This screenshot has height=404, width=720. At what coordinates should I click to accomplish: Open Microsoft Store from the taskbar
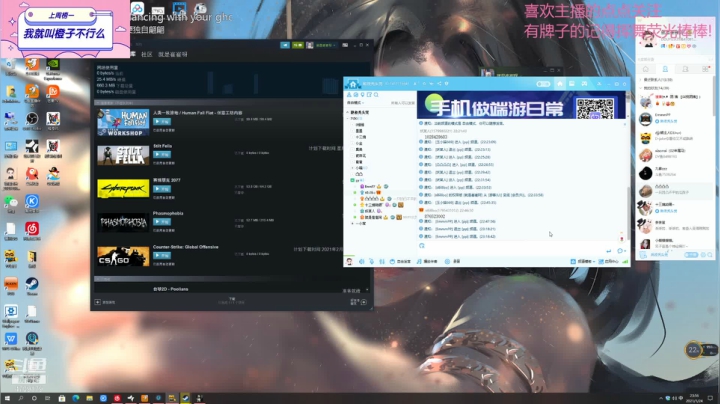coord(62,398)
